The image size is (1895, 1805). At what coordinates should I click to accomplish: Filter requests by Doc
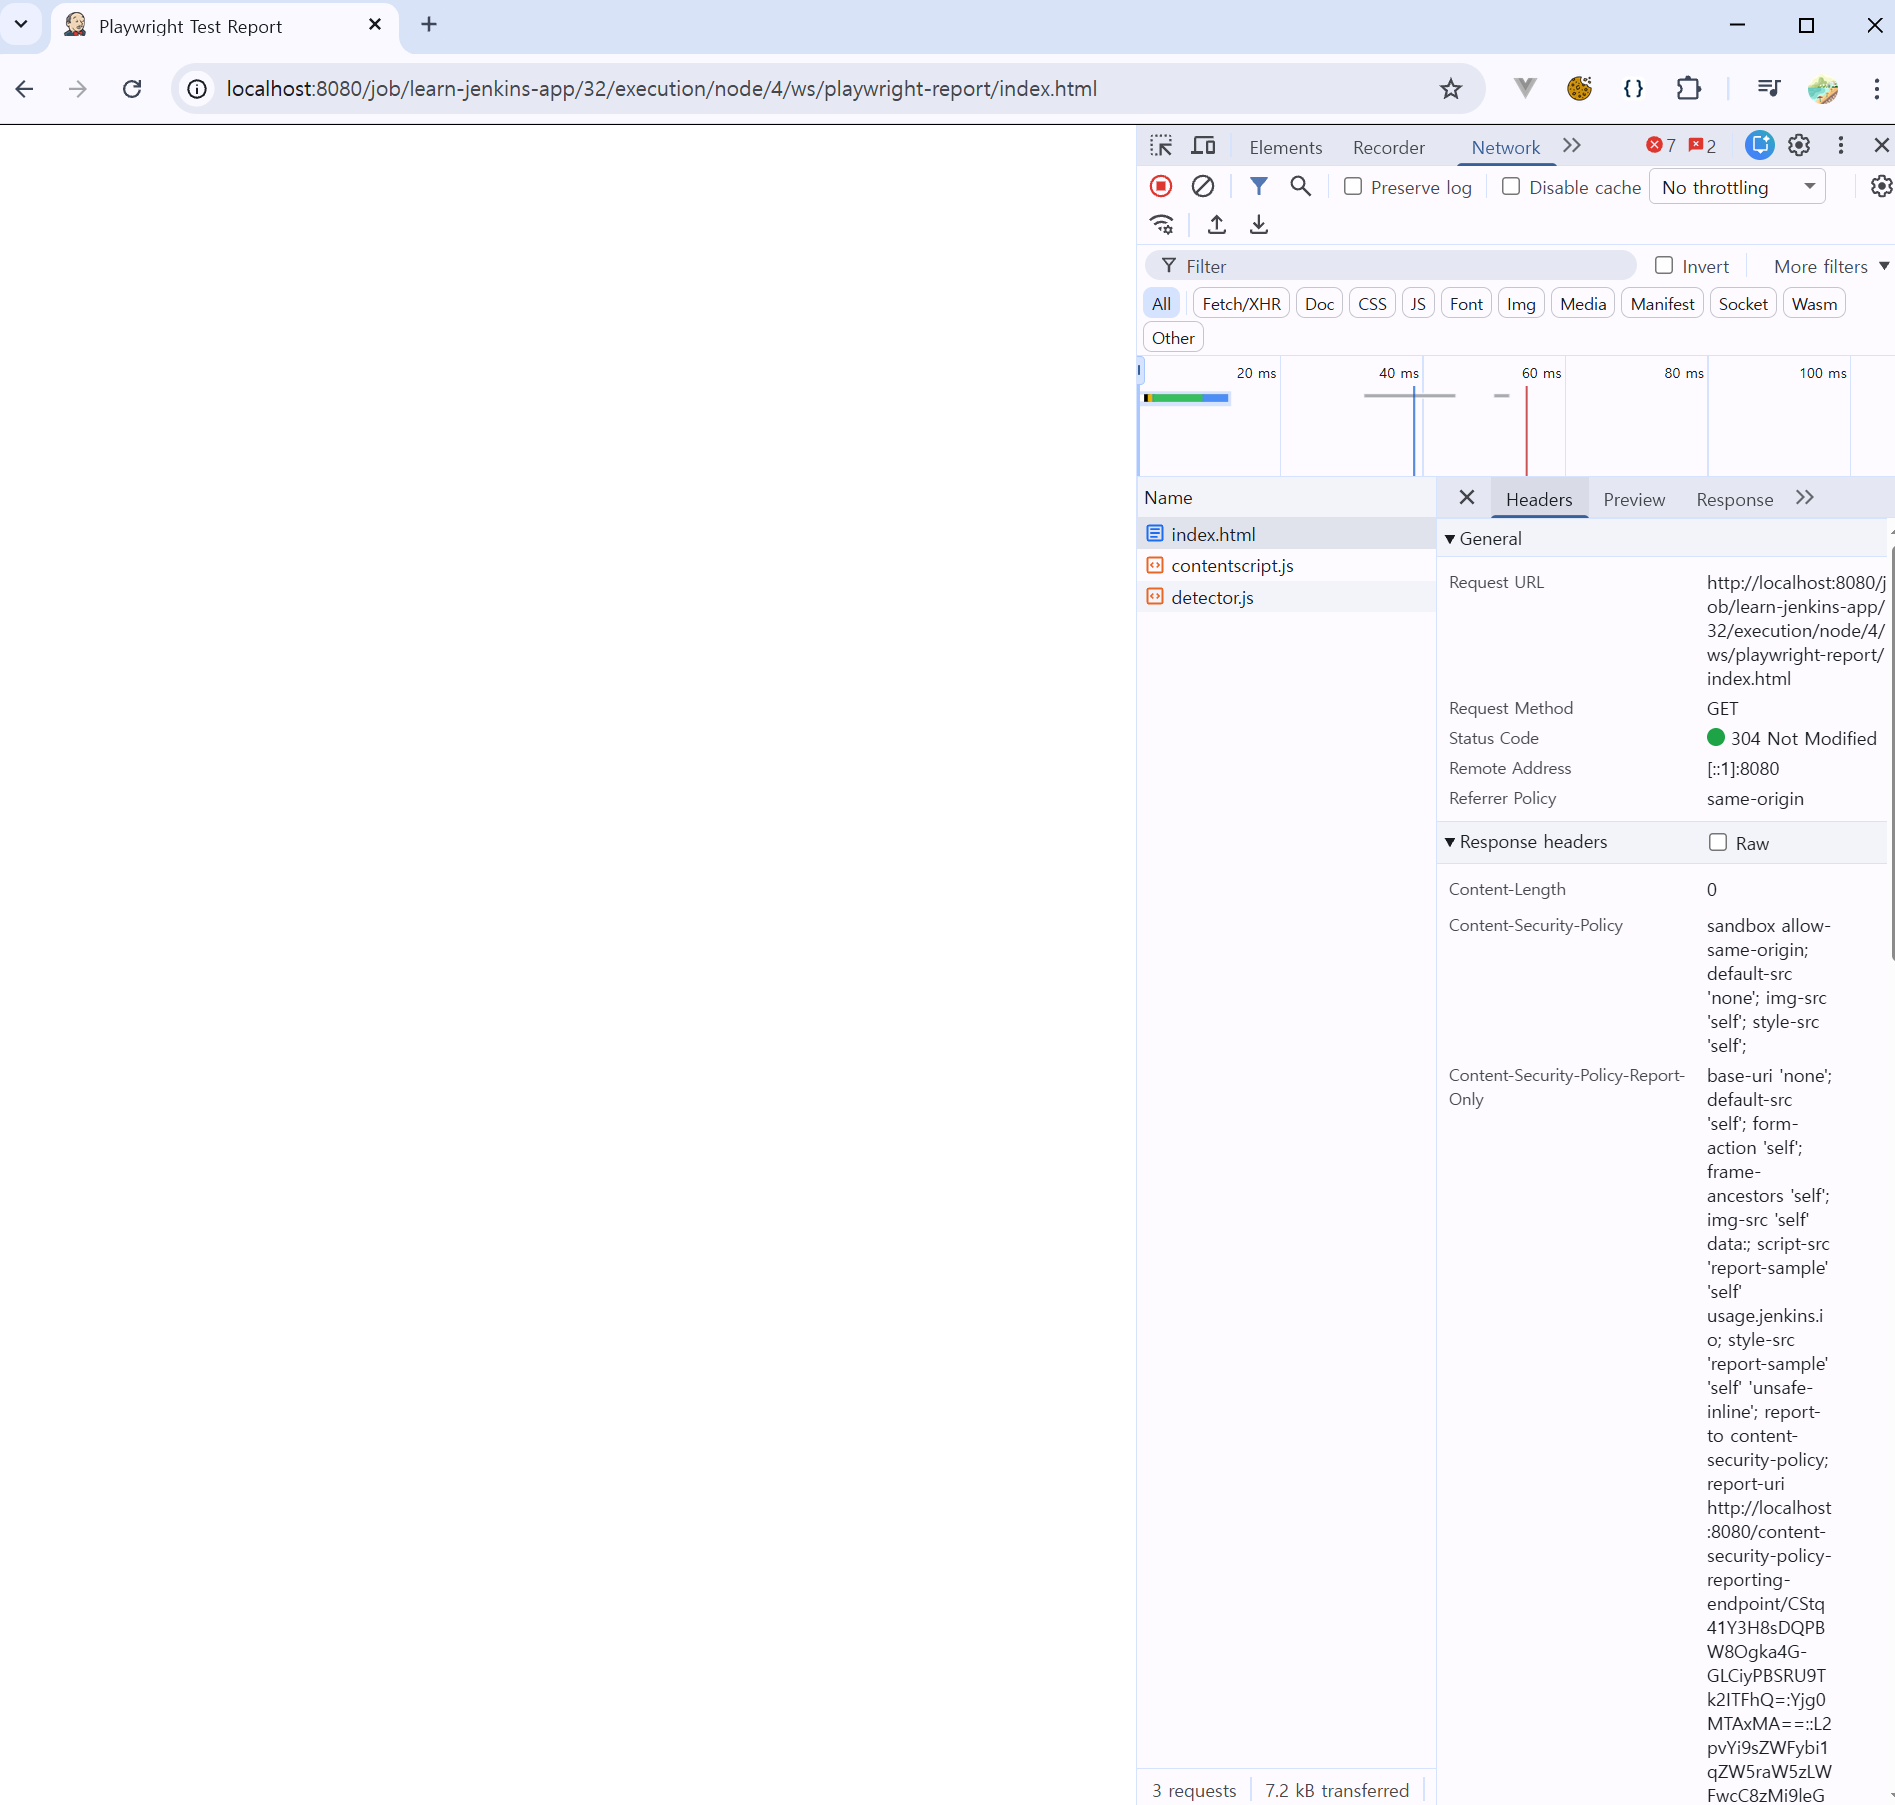pos(1319,304)
